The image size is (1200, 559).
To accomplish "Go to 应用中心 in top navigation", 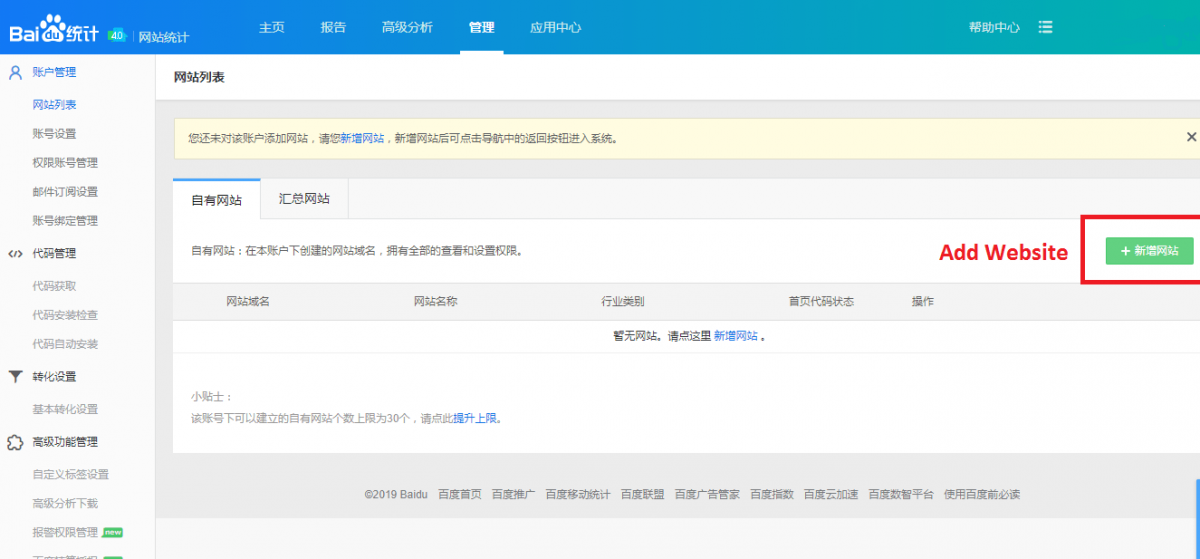I will 555,27.
